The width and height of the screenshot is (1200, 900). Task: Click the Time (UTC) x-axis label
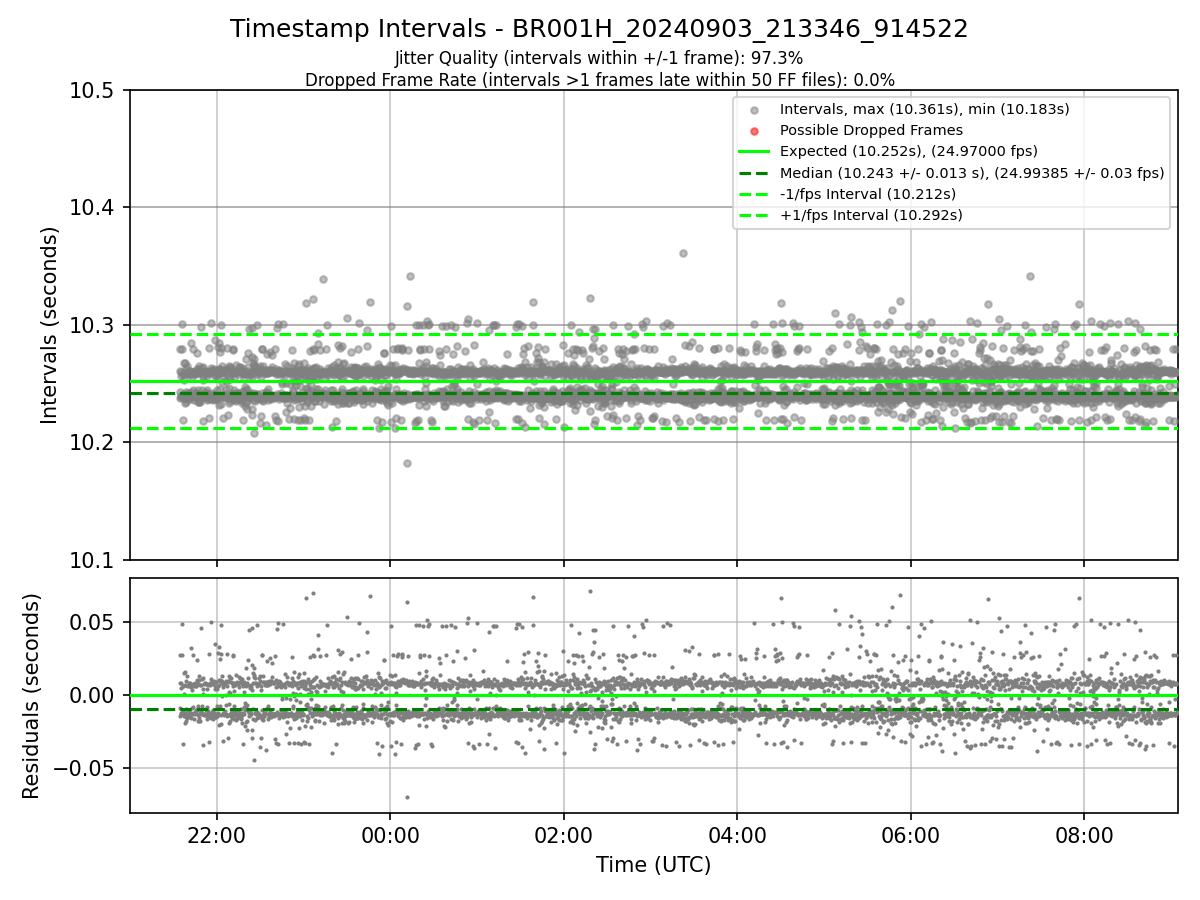[653, 865]
